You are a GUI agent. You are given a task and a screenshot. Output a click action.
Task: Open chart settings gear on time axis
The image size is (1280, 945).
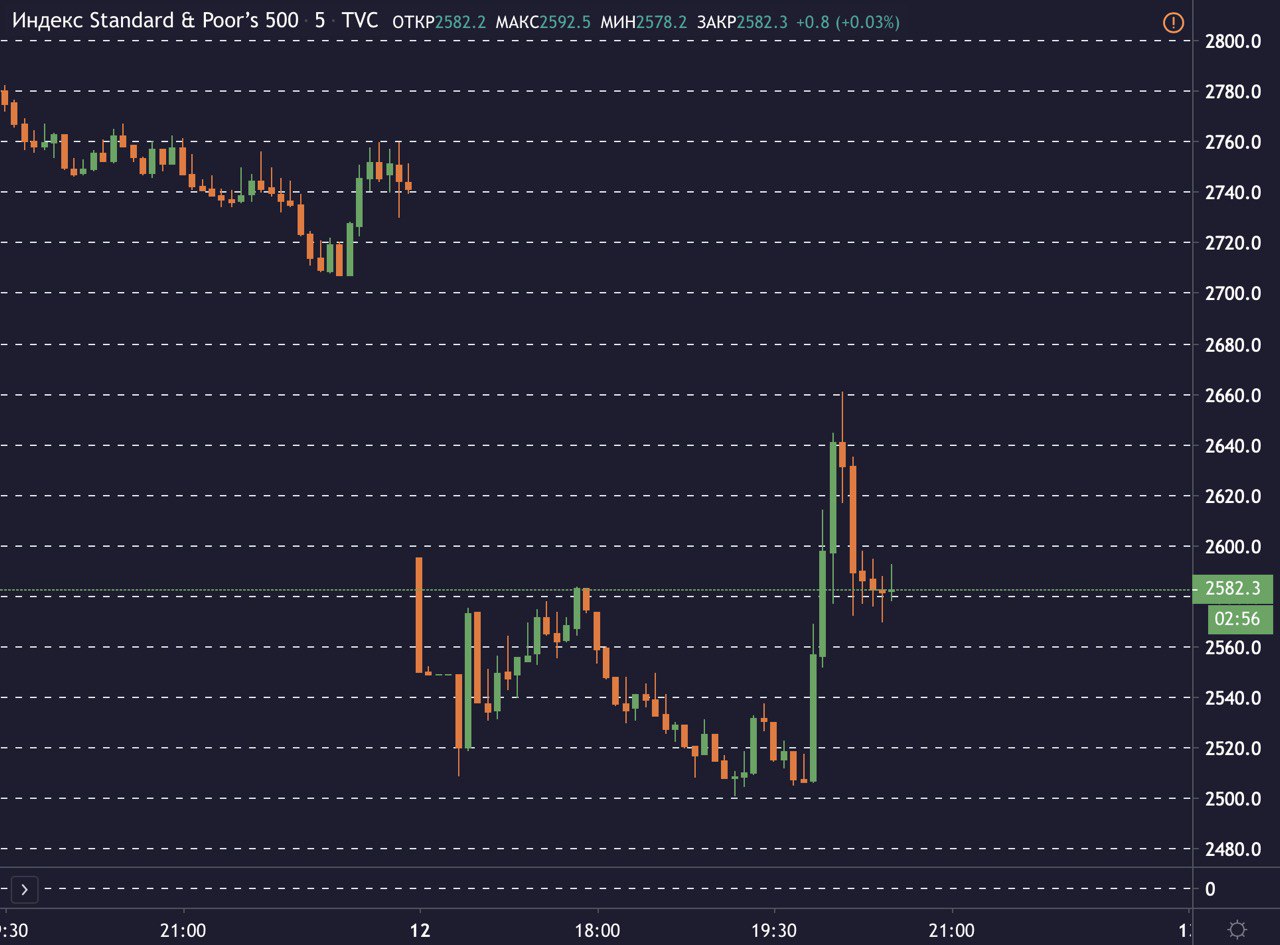[x=1237, y=929]
